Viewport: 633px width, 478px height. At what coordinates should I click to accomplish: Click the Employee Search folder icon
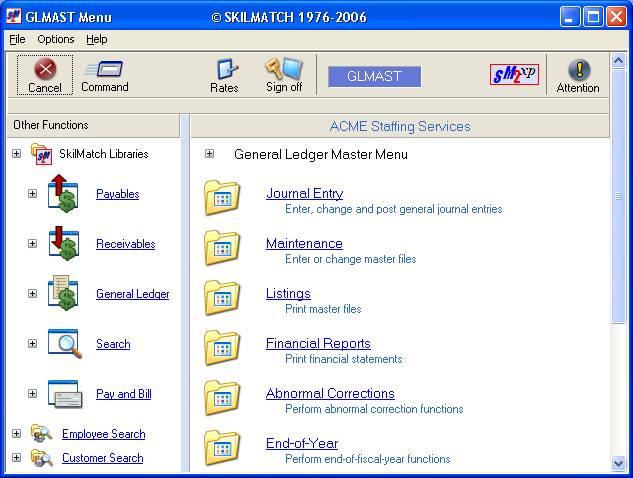coord(42,434)
